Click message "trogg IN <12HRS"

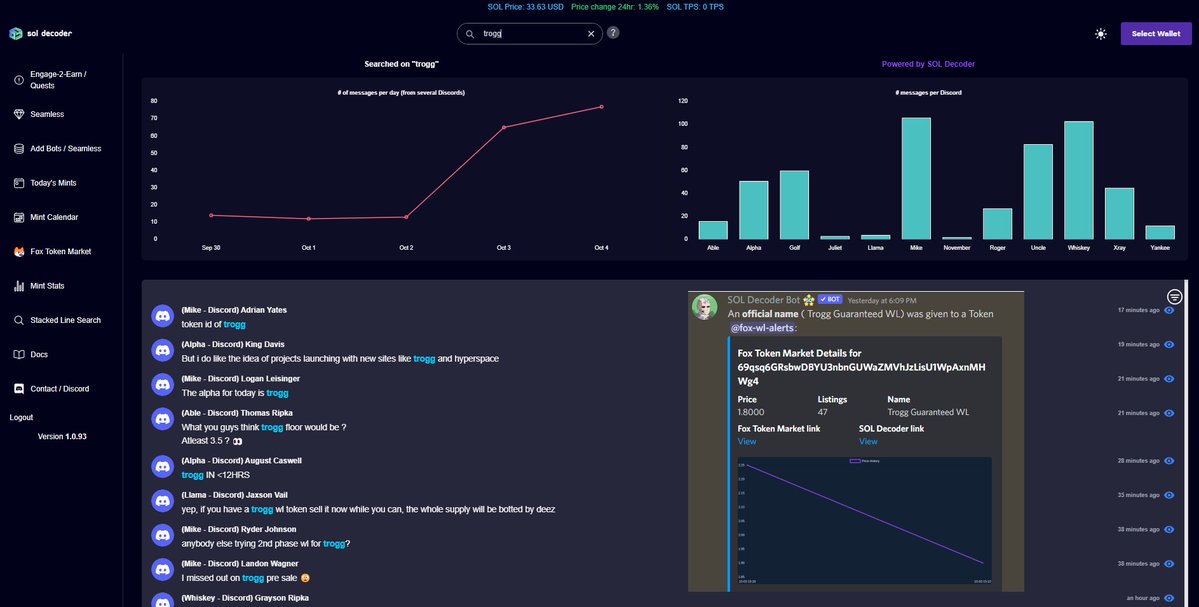(x=216, y=475)
